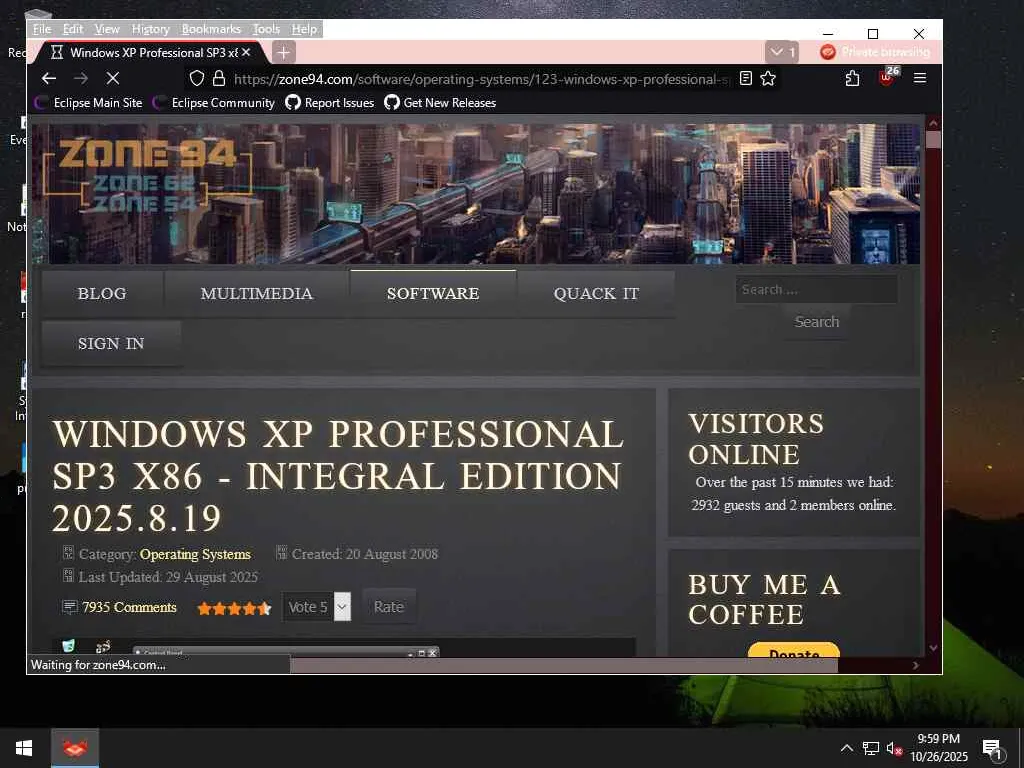The width and height of the screenshot is (1024, 768).
Task: Open the extensions puzzle icon
Action: [x=852, y=78]
